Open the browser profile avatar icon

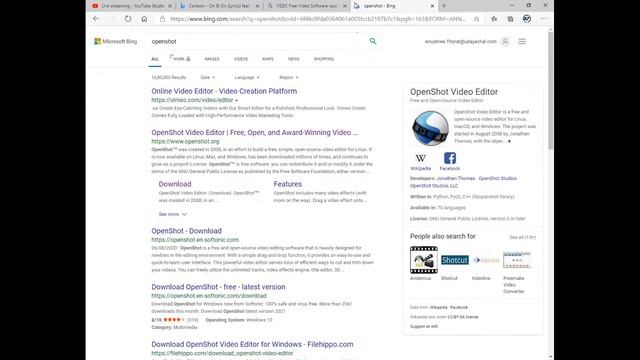click(527, 19)
